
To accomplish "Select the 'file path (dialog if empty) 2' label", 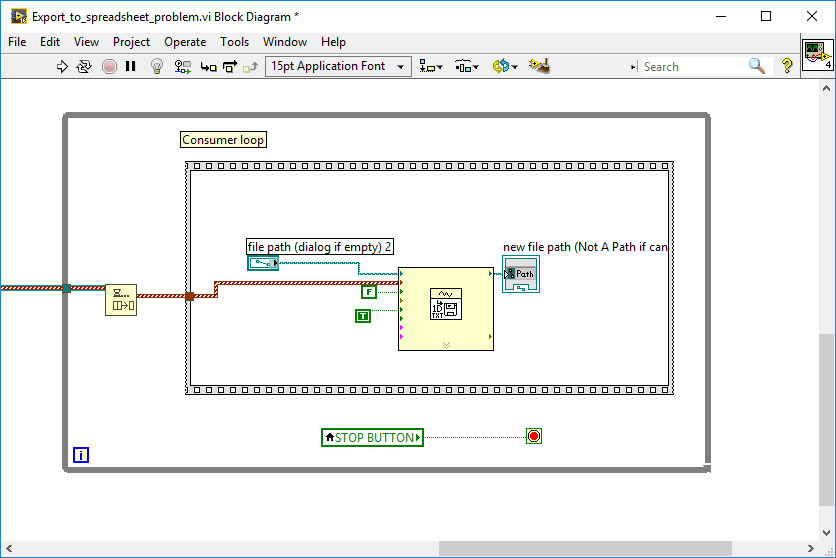I will point(320,247).
